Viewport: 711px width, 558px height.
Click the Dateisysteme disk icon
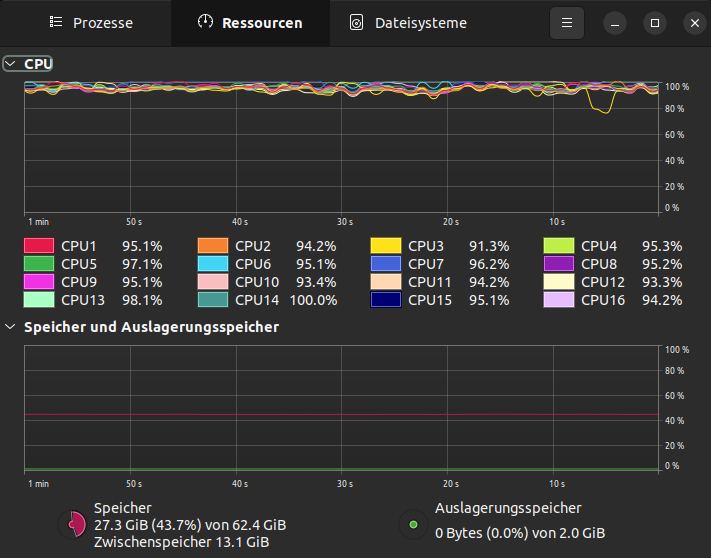[x=356, y=23]
